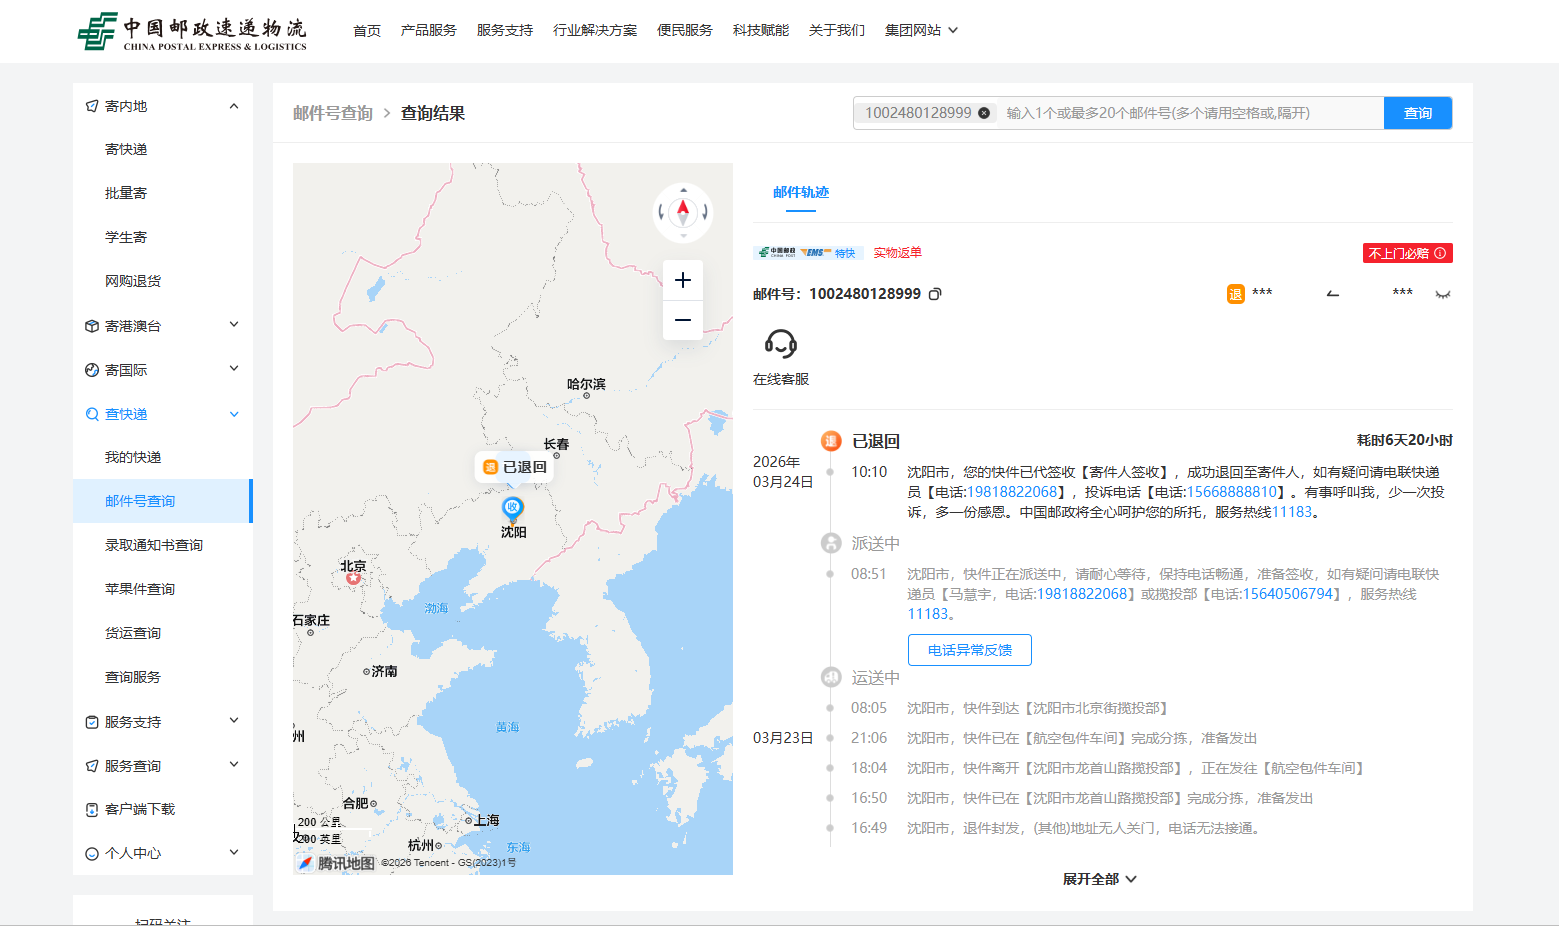Click the 沈阳 location pin on map

pos(512,507)
